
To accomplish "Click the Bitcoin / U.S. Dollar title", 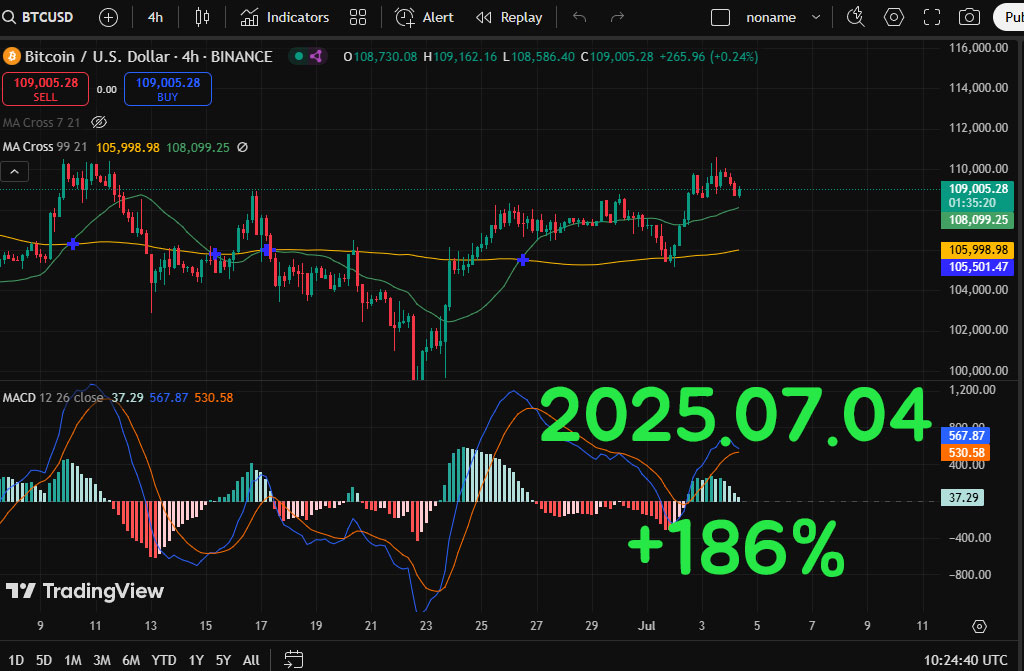I will pyautogui.click(x=148, y=57).
